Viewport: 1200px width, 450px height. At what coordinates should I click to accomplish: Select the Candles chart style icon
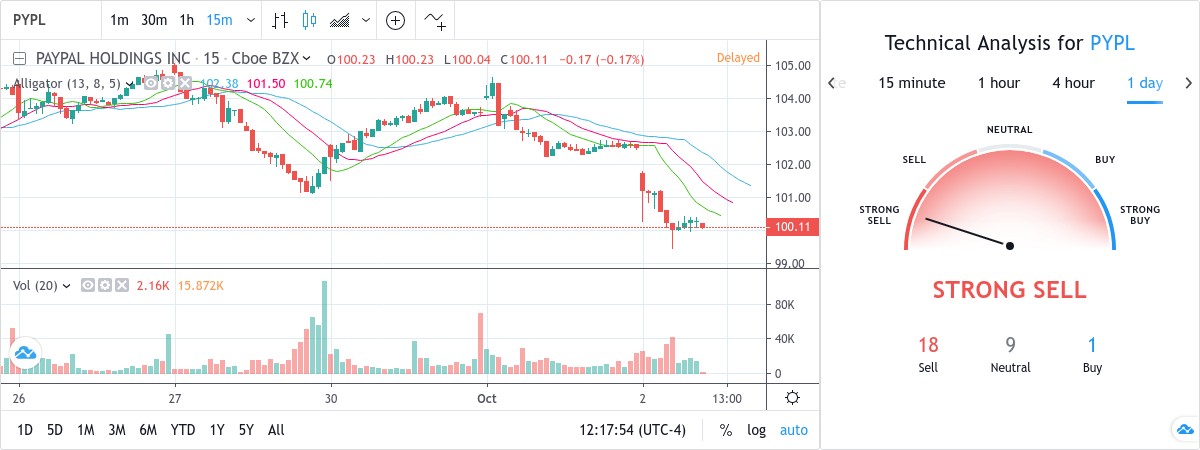(x=309, y=20)
